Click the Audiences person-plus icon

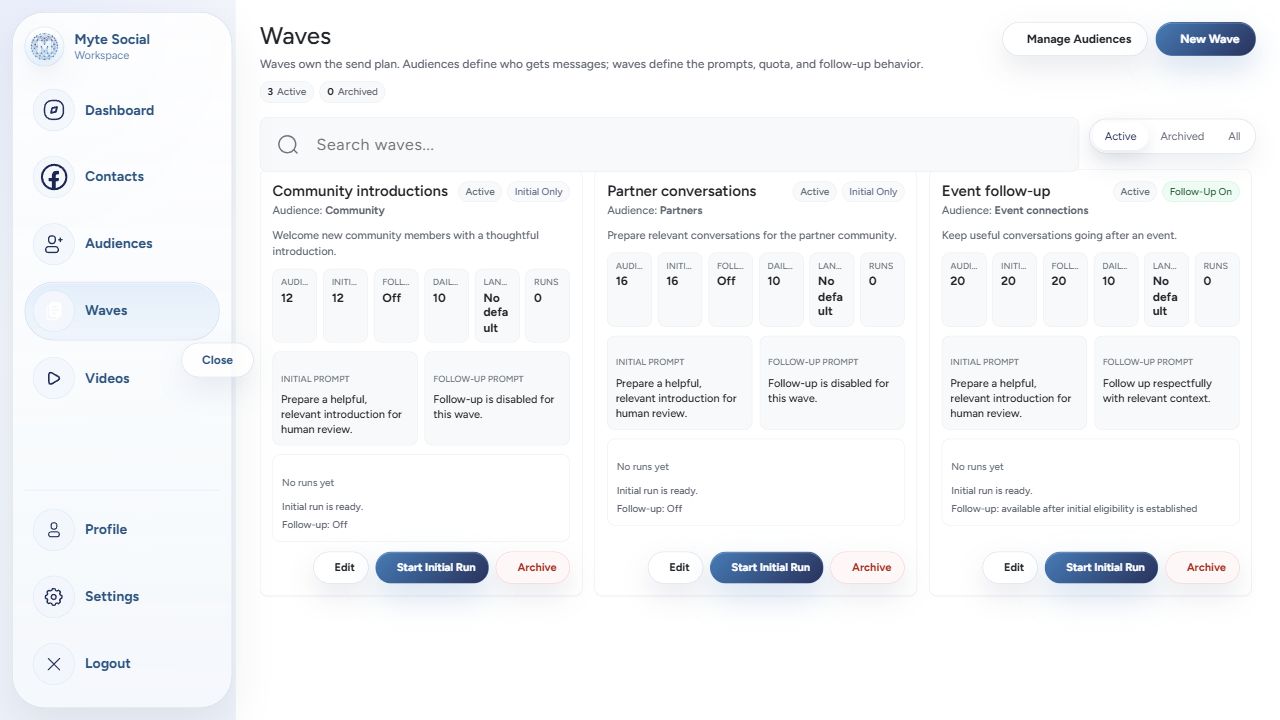54,244
